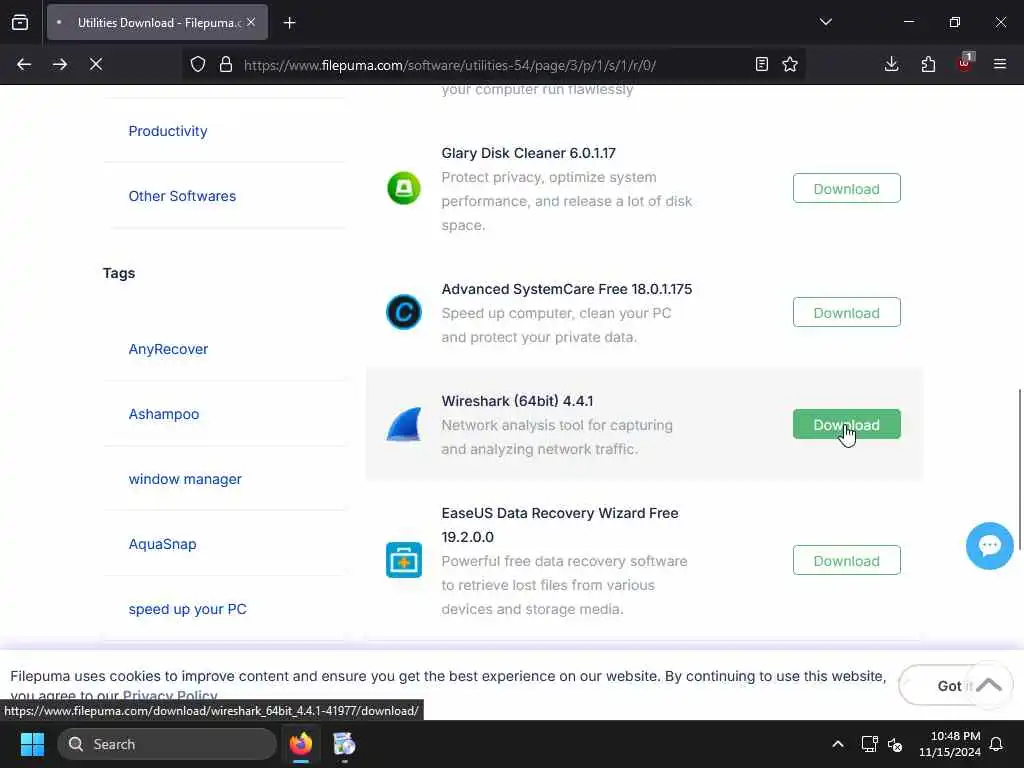Viewport: 1024px width, 768px height.
Task: Open the Windows Start menu
Action: tap(32, 744)
